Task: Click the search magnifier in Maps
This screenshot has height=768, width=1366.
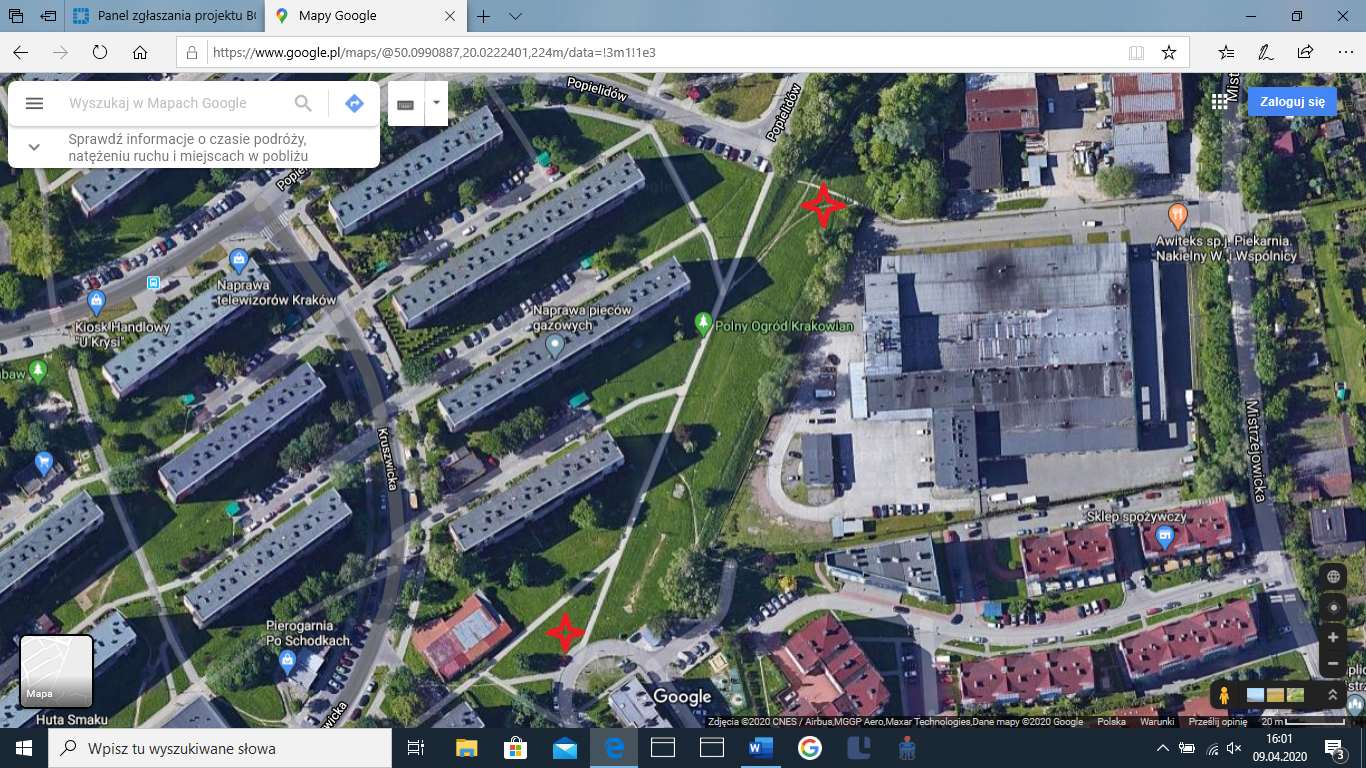Action: [x=303, y=103]
